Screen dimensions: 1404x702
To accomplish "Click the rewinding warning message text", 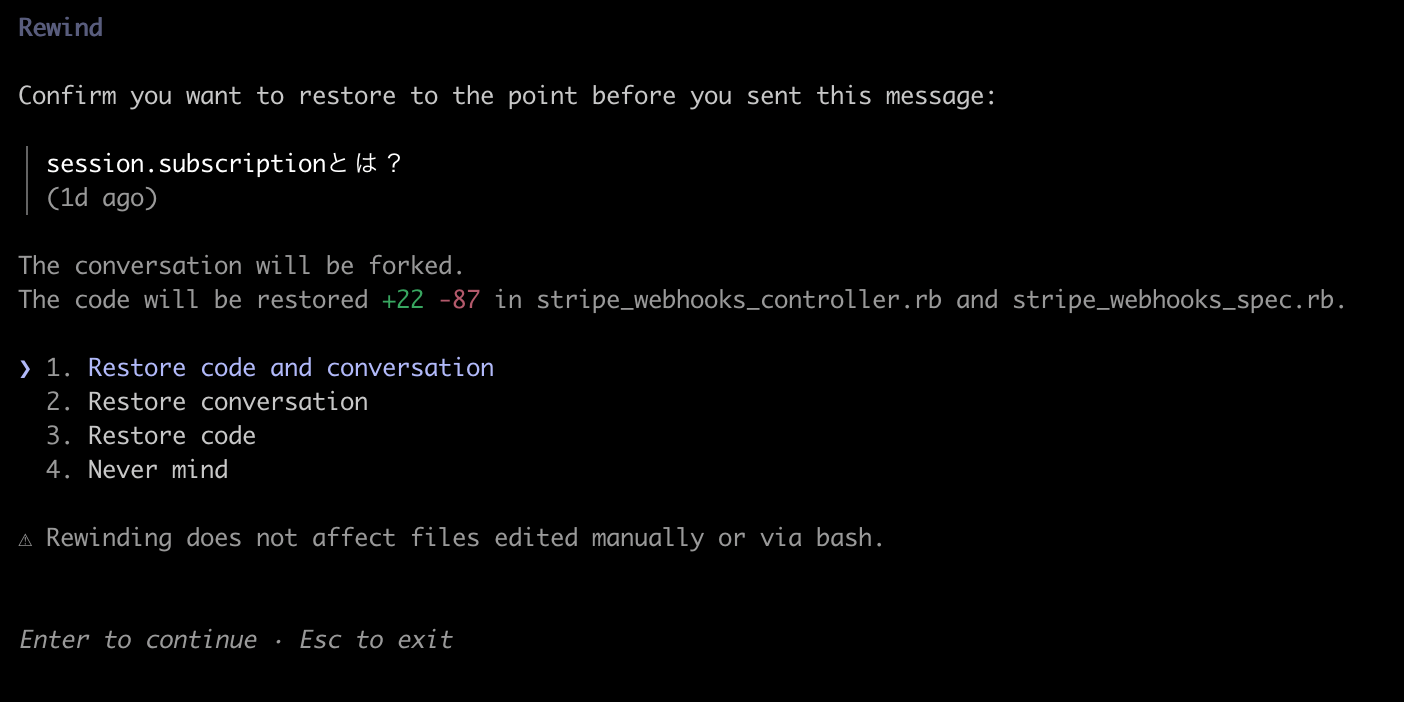I will point(465,538).
